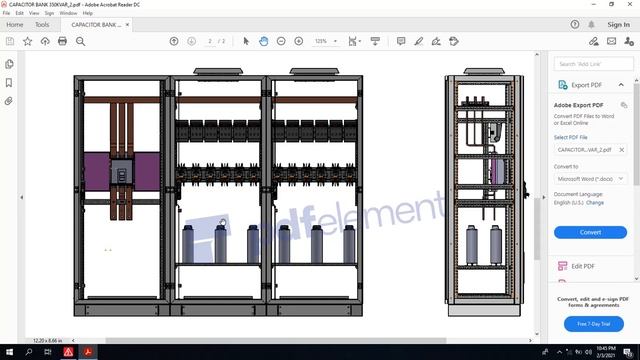Click the blue Convert button
The image size is (640, 360).
pos(590,232)
